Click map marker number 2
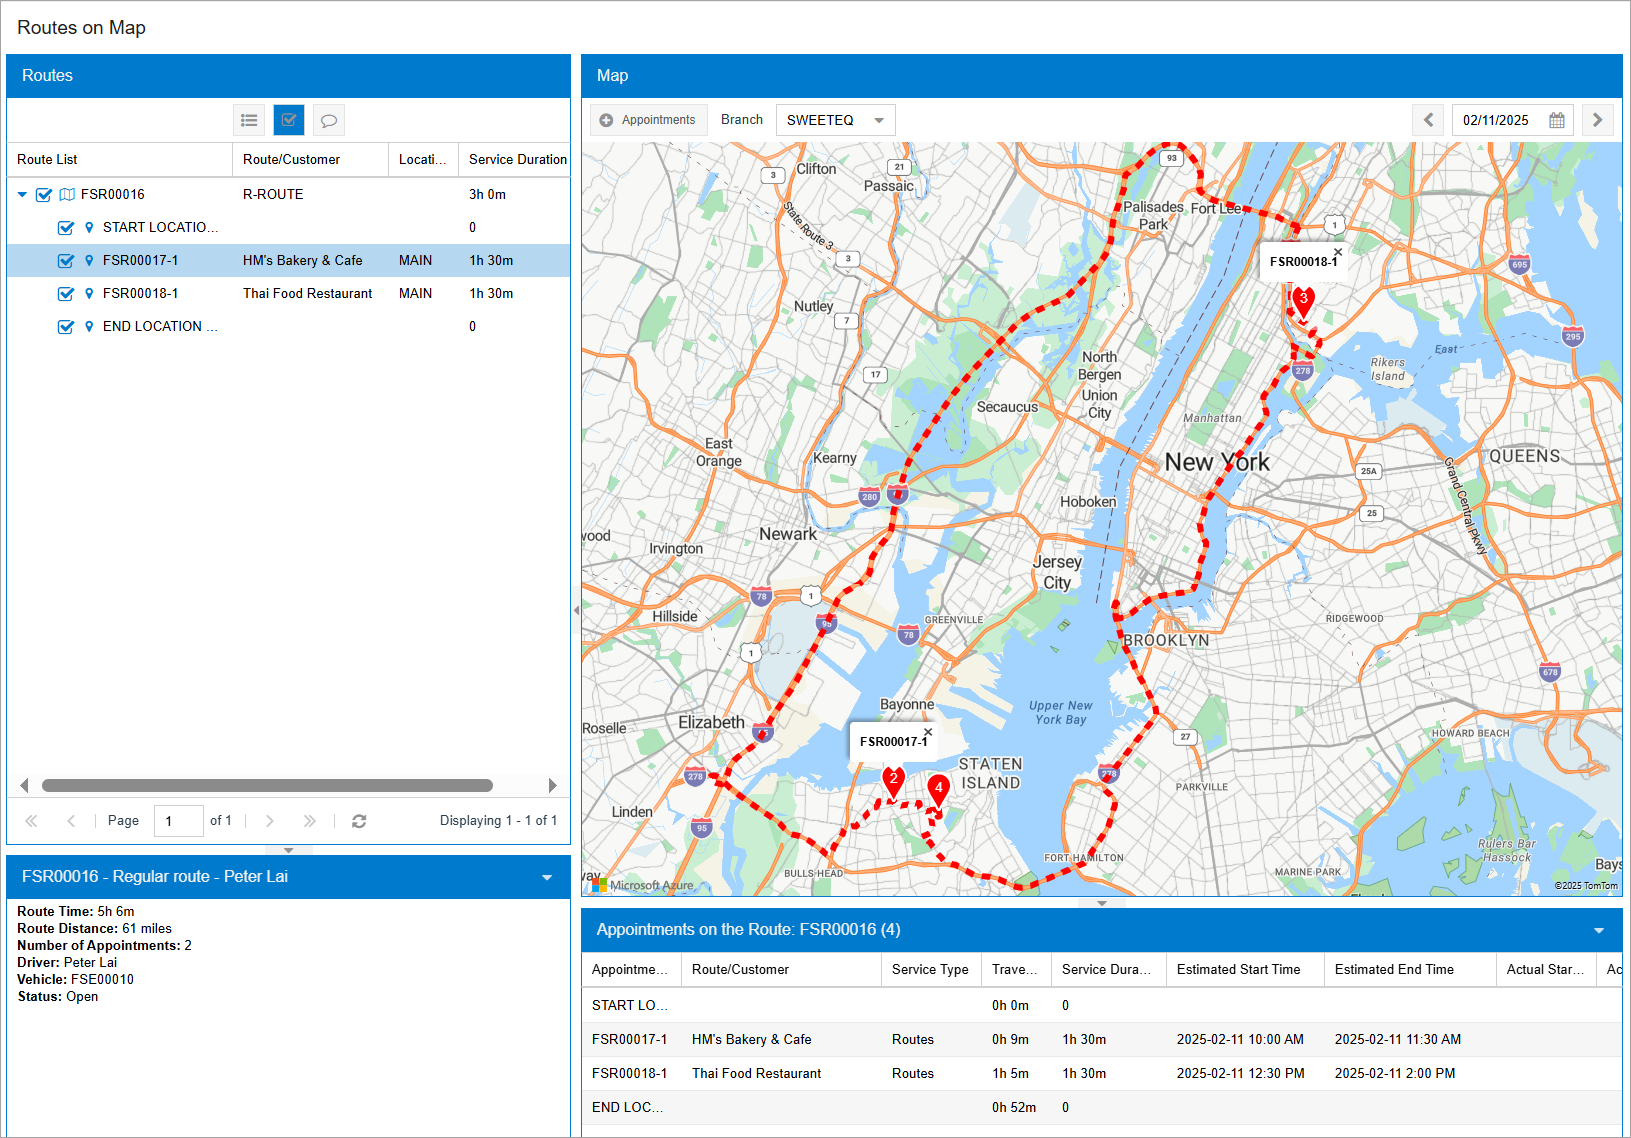The width and height of the screenshot is (1631, 1138). coord(894,781)
